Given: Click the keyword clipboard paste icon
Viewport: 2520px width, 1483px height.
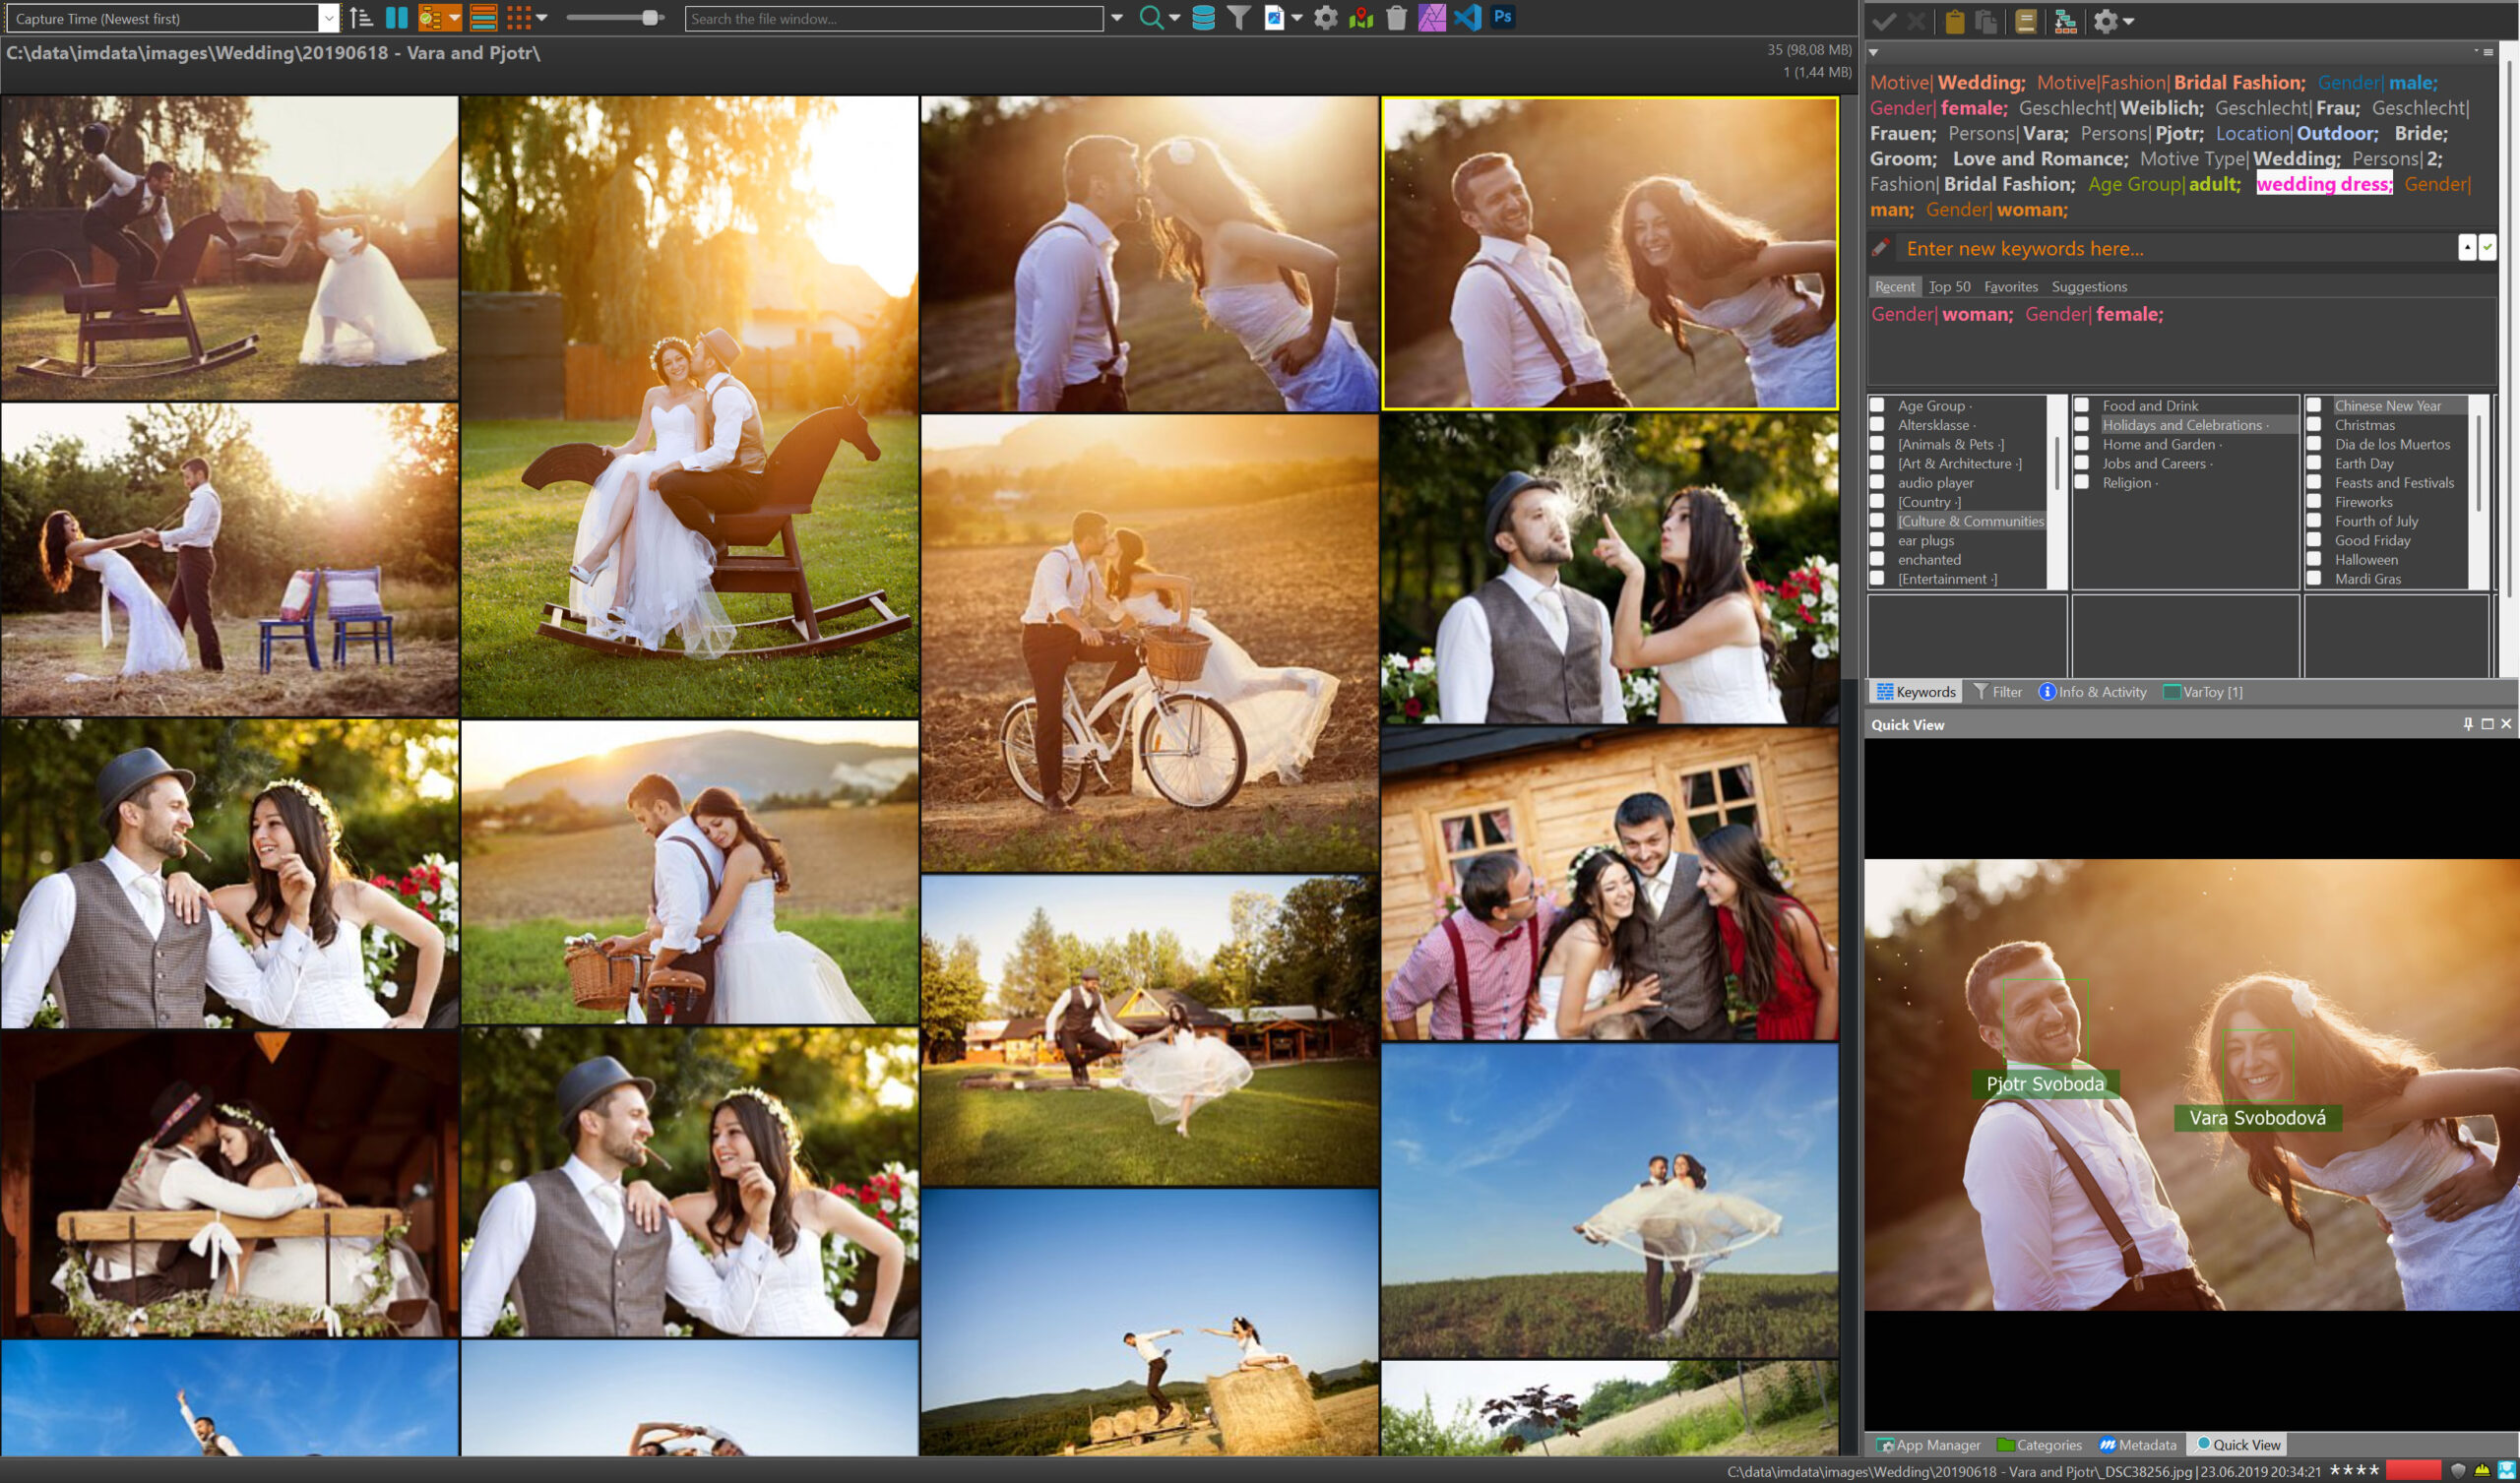Looking at the screenshot, I should click(1954, 21).
